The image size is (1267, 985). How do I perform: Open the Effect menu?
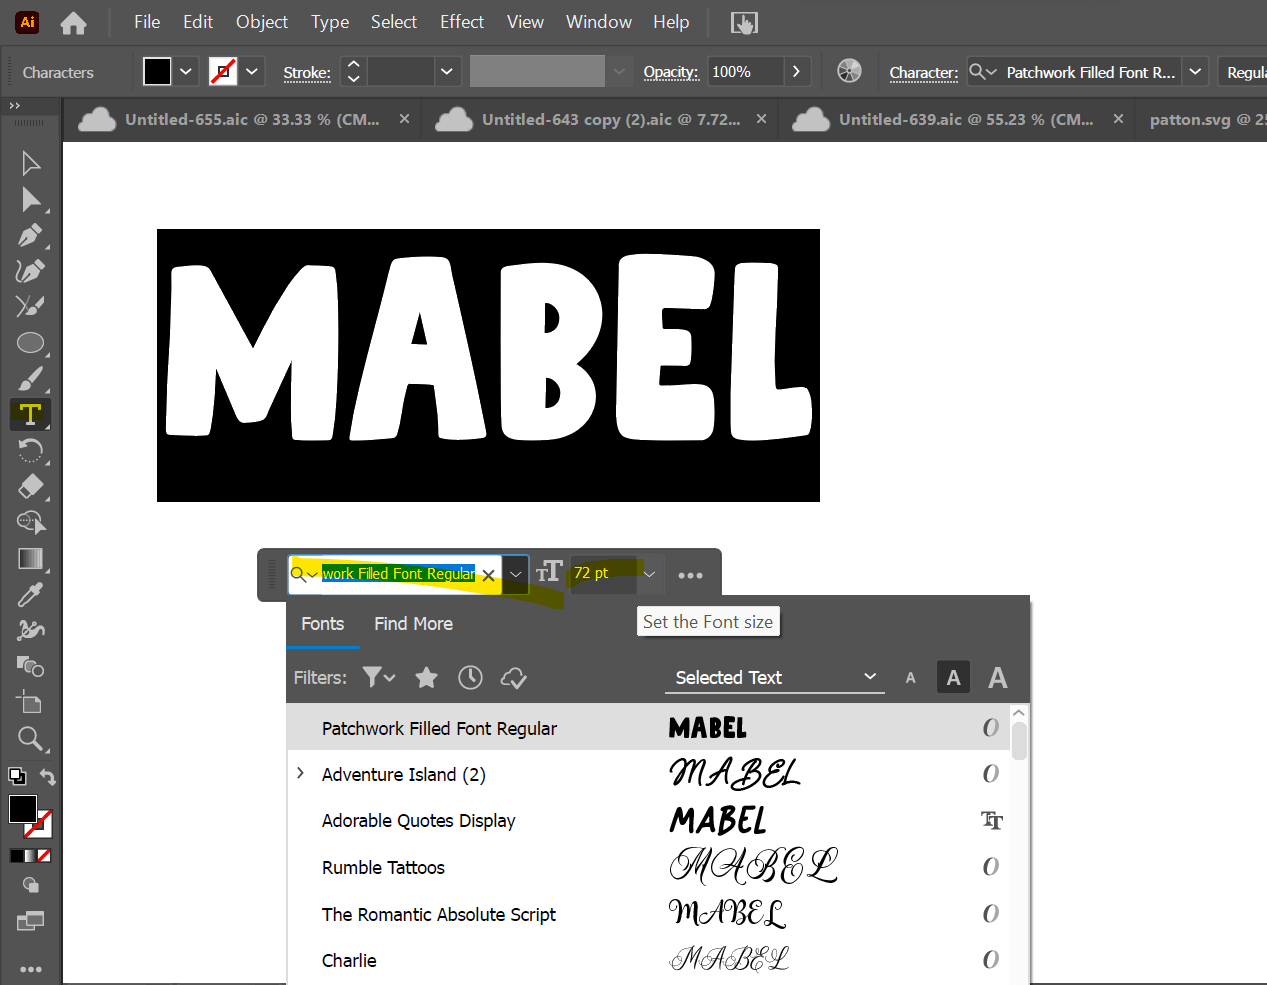(461, 22)
